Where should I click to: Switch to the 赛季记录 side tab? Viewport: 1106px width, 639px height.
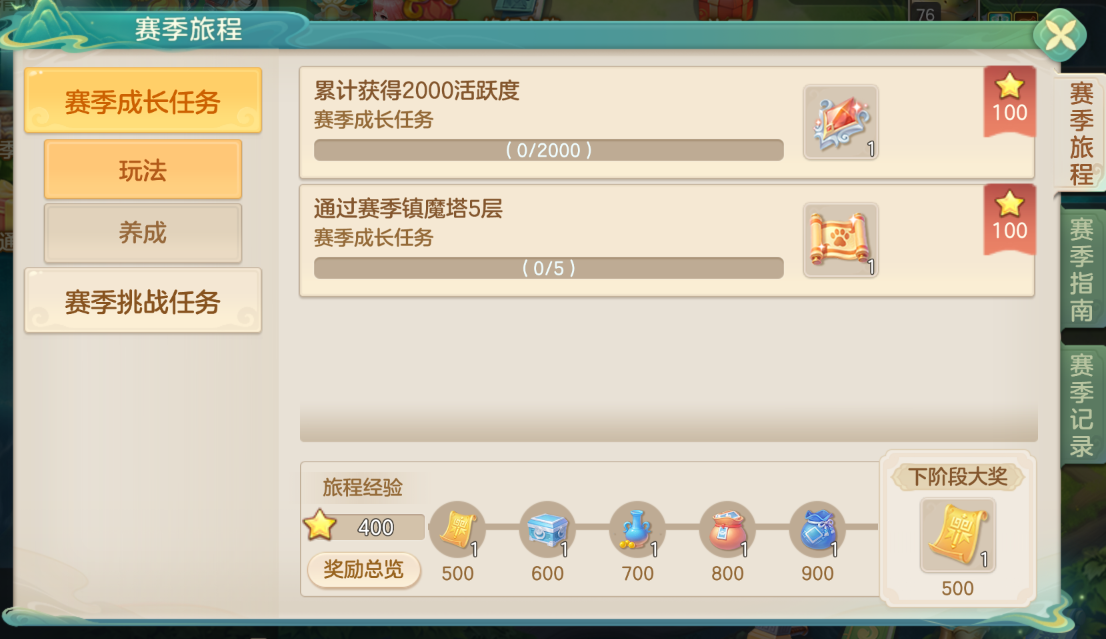click(1082, 406)
